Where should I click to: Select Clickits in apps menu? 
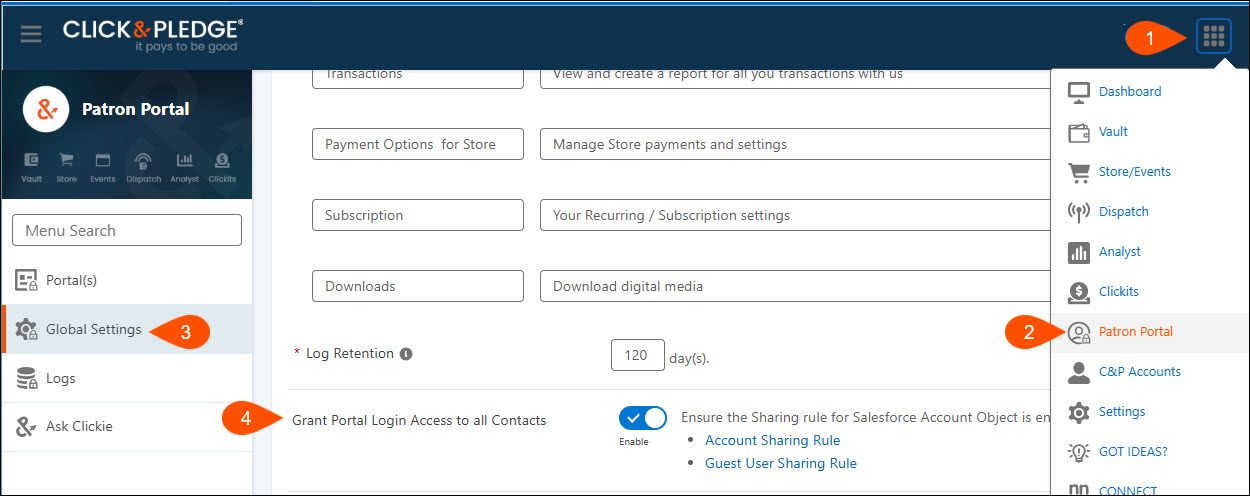coord(1119,291)
